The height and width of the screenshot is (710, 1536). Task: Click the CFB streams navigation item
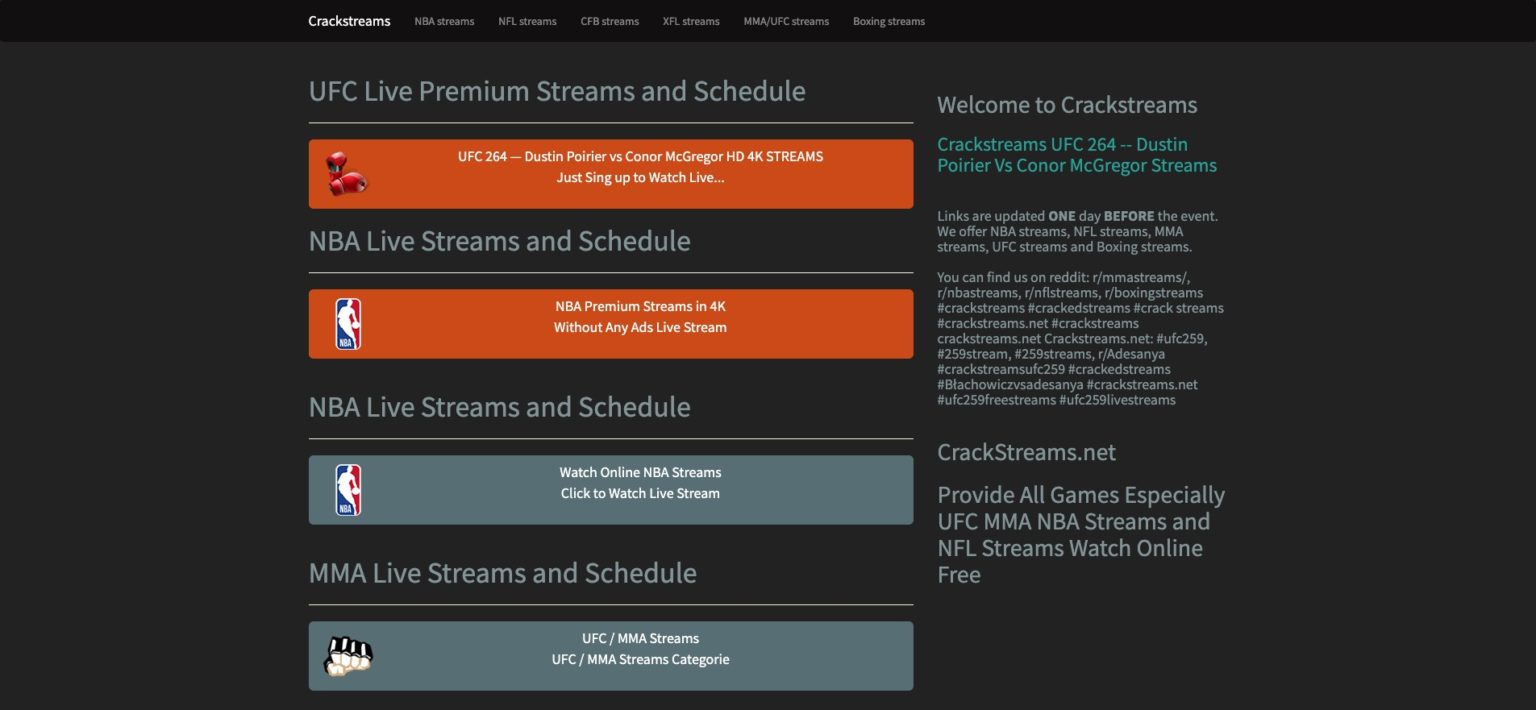click(609, 20)
